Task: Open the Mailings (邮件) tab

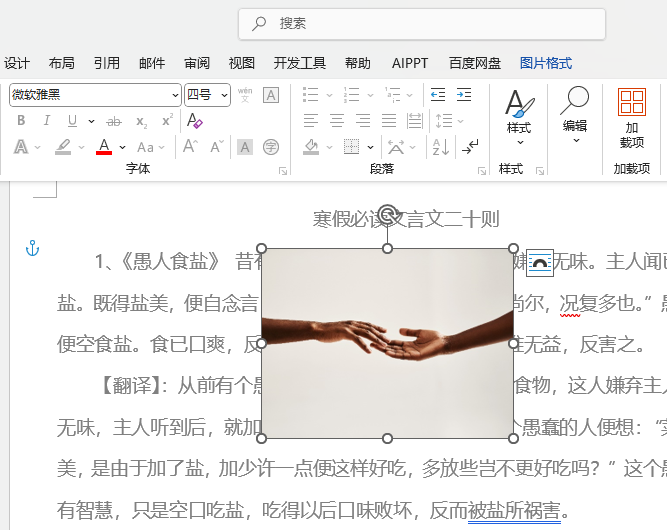Action: click(152, 63)
